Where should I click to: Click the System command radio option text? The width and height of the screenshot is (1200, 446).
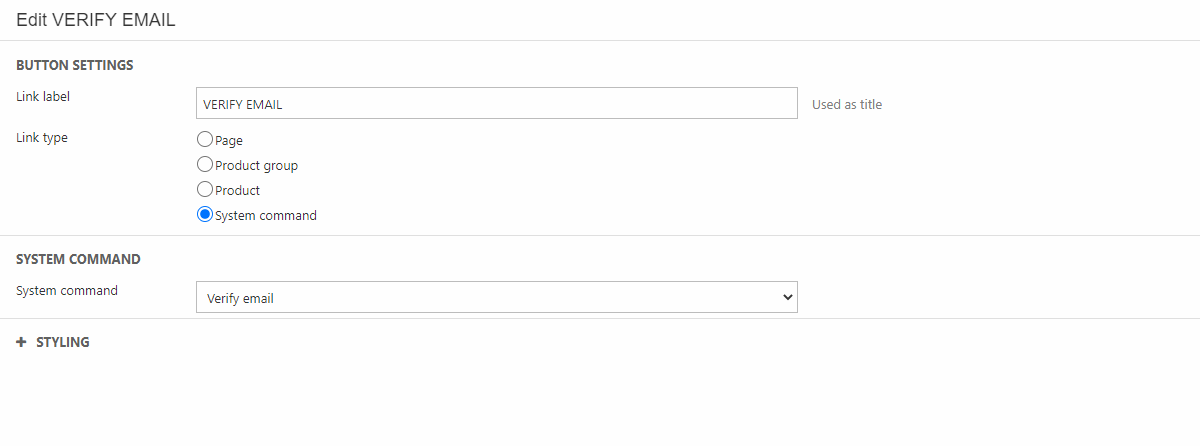point(265,216)
